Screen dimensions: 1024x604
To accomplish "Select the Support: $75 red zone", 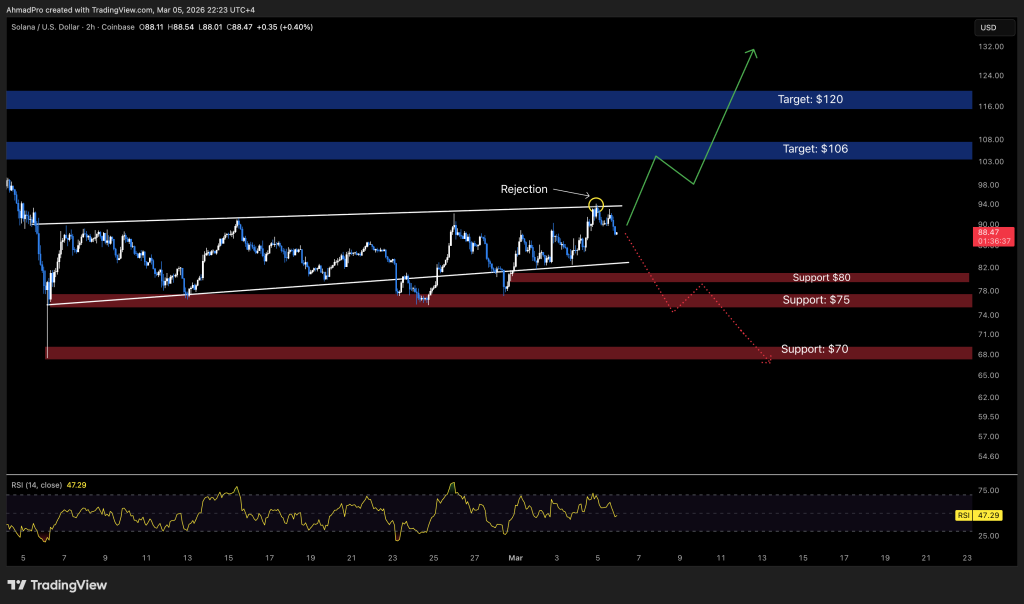I will click(400, 300).
